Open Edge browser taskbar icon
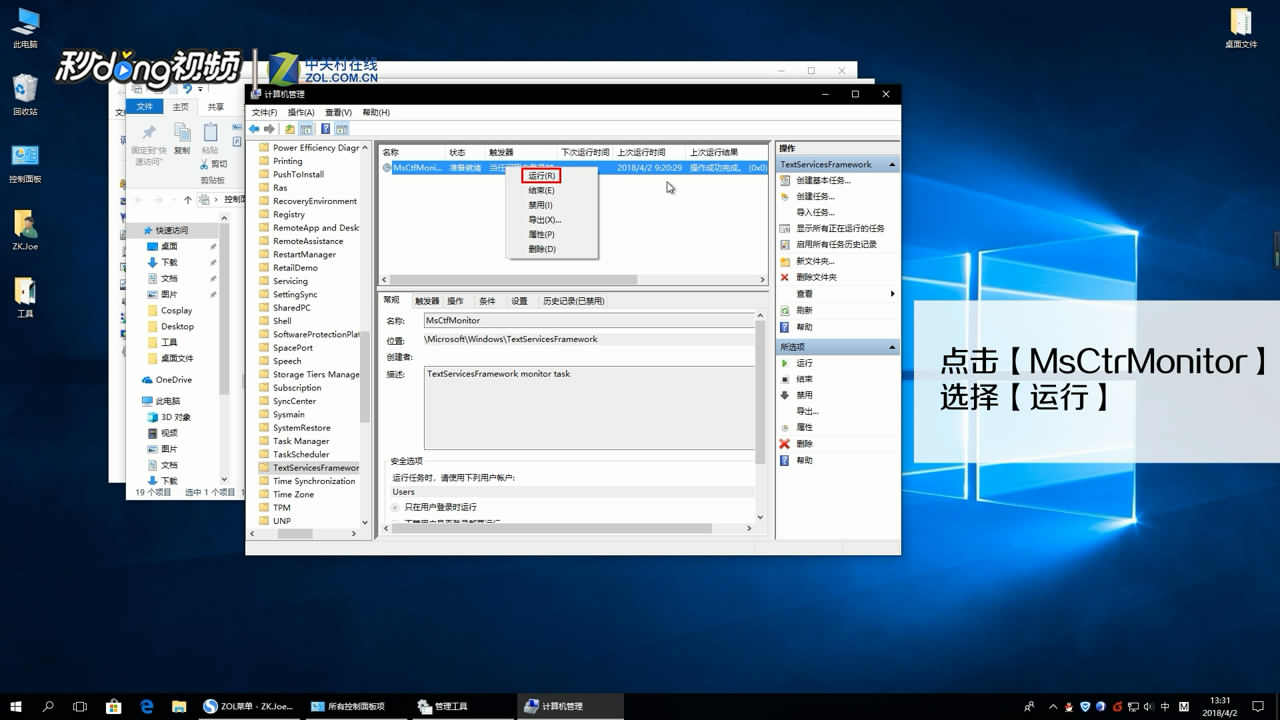The height and width of the screenshot is (720, 1280). (146, 706)
